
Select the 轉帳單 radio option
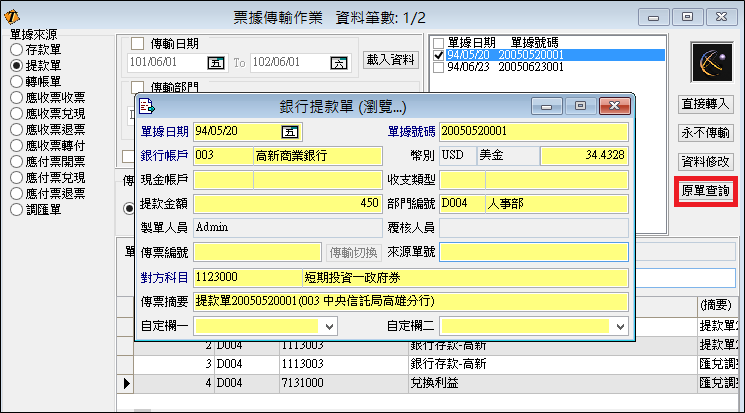pyautogui.click(x=16, y=81)
